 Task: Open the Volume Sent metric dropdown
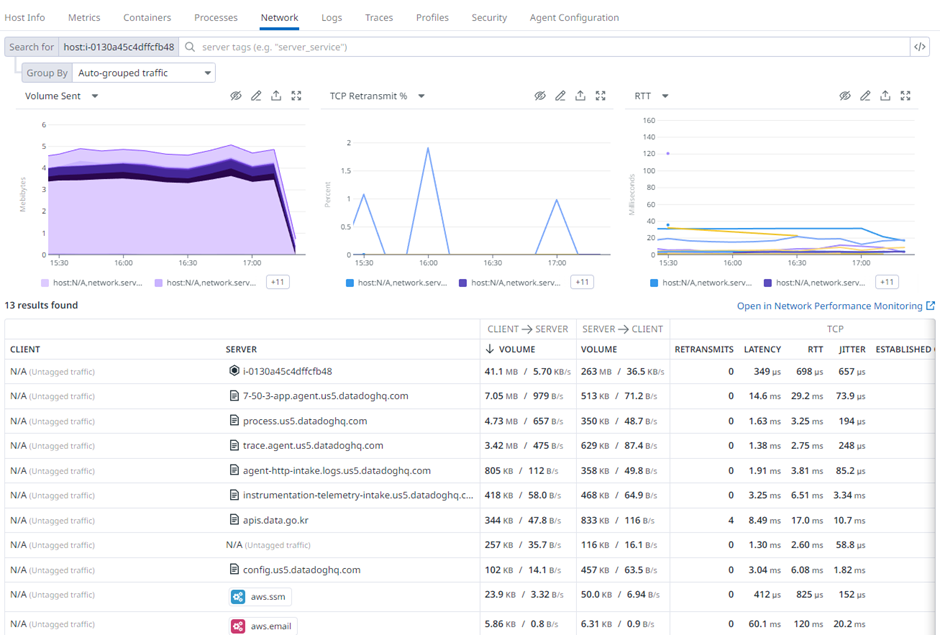click(95, 96)
